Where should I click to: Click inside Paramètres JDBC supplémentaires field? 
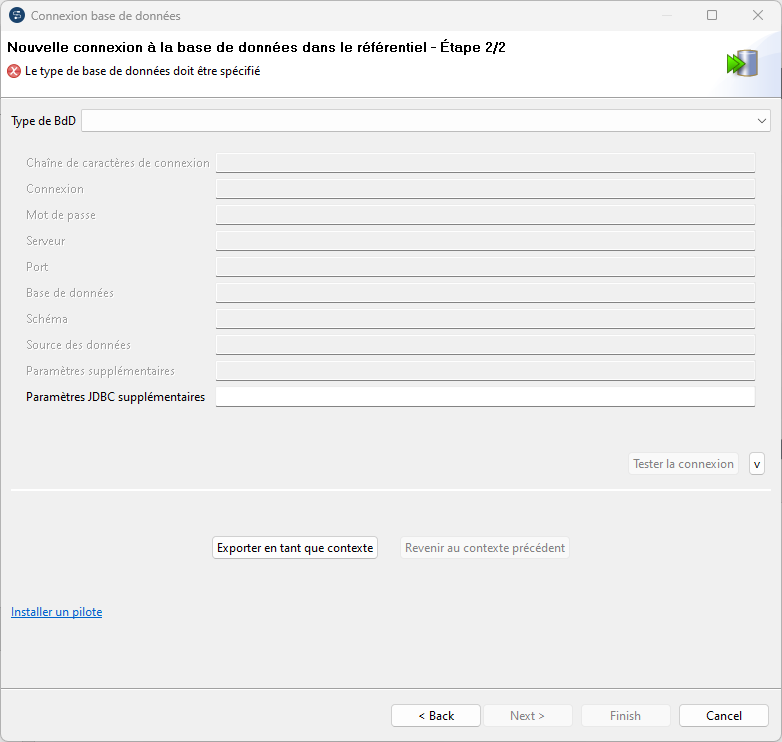pos(485,397)
